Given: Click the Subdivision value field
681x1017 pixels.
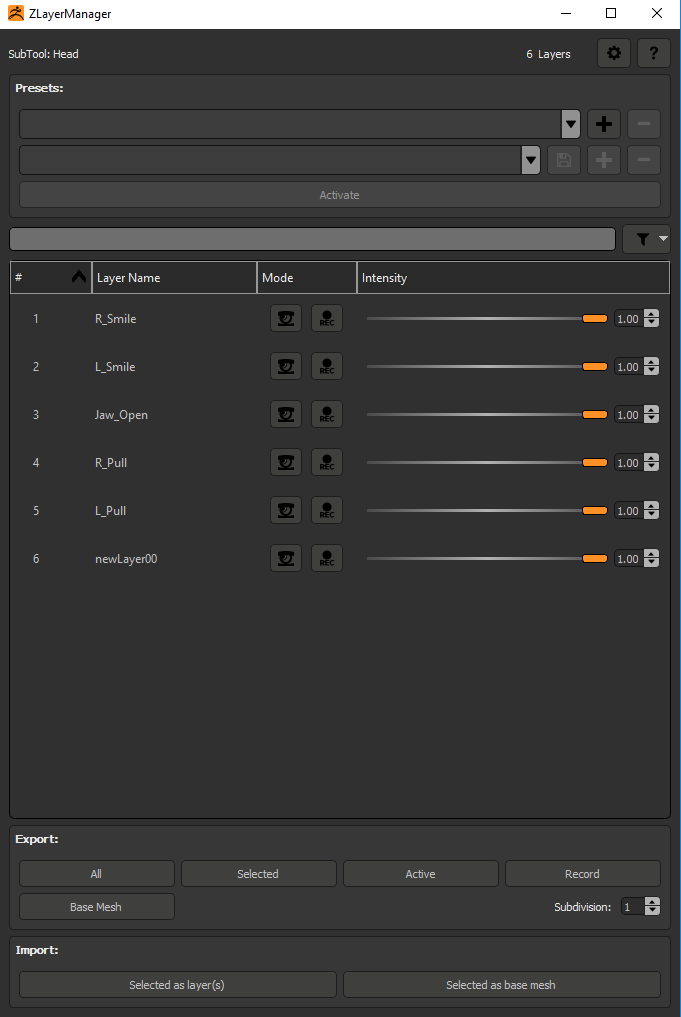Looking at the screenshot, I should tap(633, 907).
